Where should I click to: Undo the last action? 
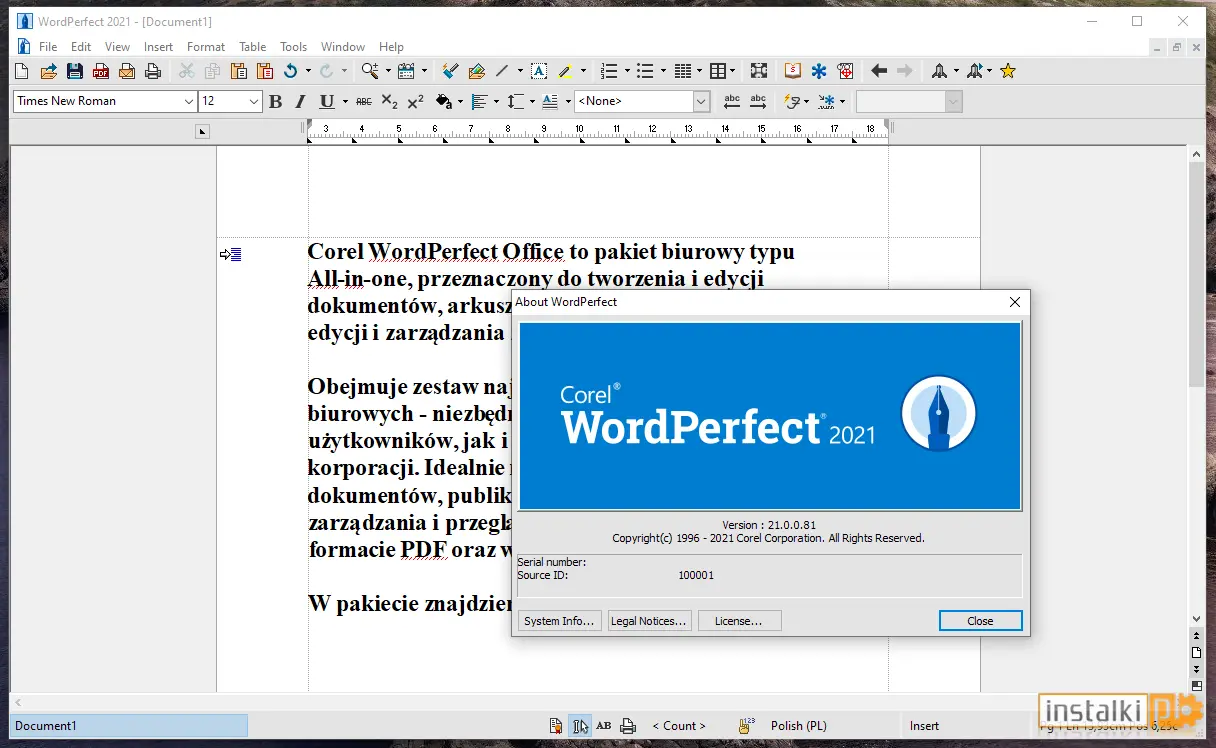click(290, 71)
